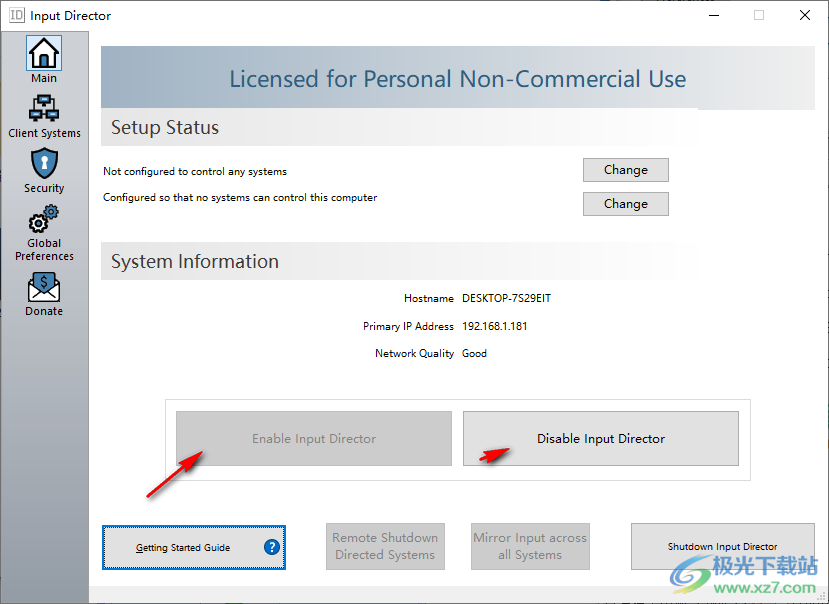Select the IP address 192.168.1.181
Screen dimensions: 829x604
[x=494, y=326]
